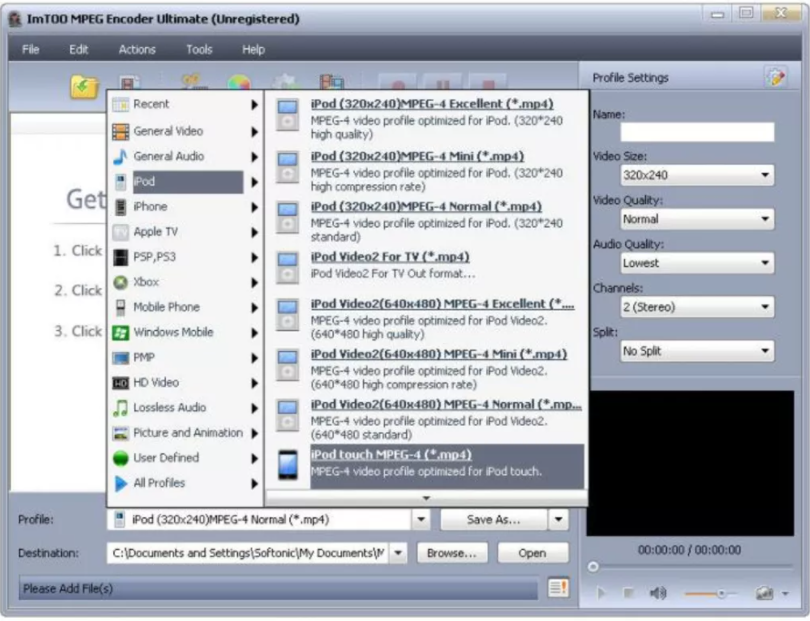Click the General Audio music note icon
The image size is (810, 621).
tap(120, 157)
